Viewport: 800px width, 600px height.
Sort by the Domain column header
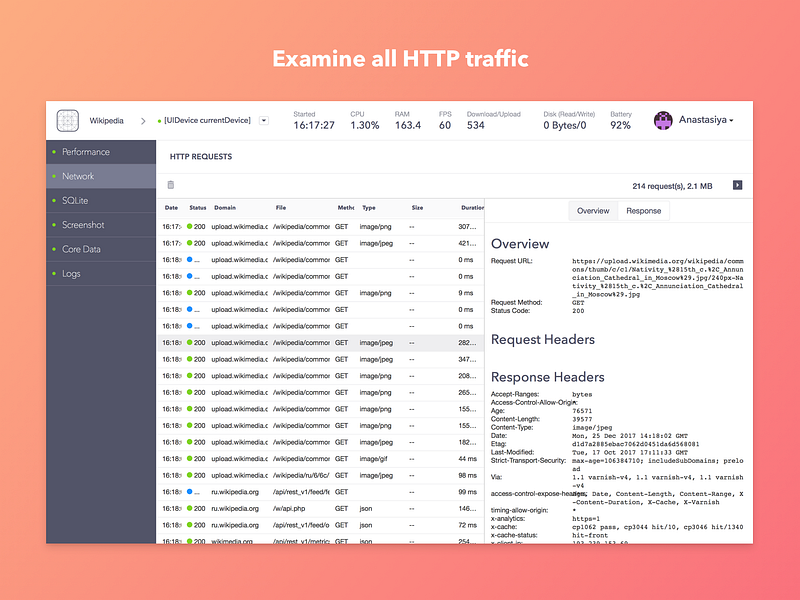(225, 208)
